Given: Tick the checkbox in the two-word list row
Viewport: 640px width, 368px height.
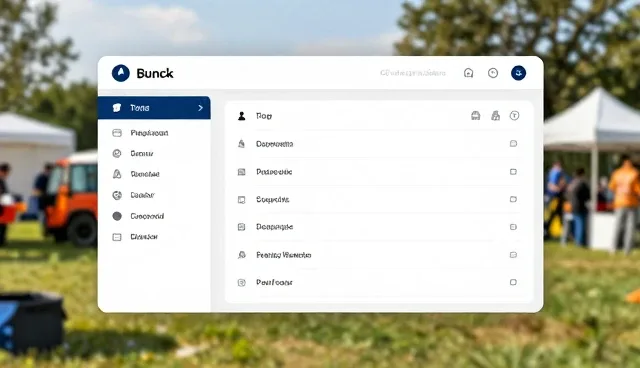Looking at the screenshot, I should (513, 255).
